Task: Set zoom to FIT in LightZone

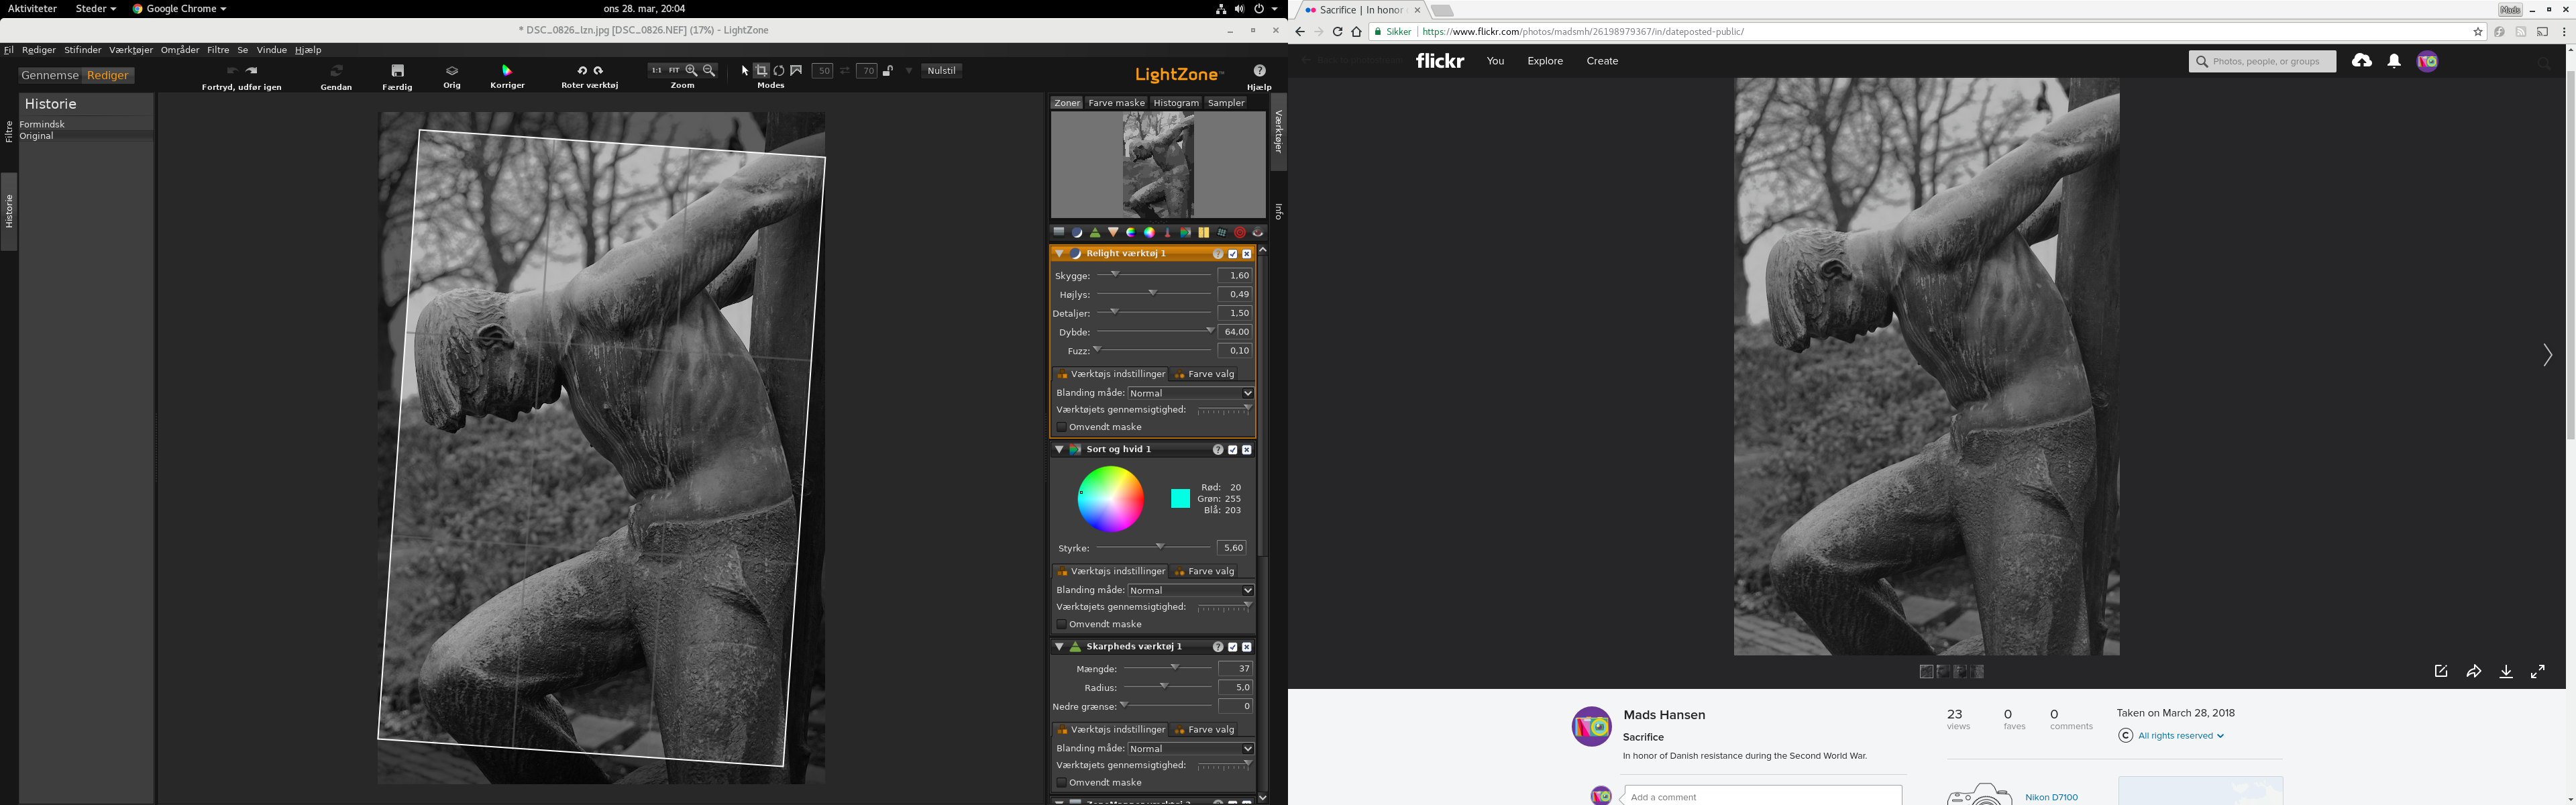Action: [x=674, y=71]
